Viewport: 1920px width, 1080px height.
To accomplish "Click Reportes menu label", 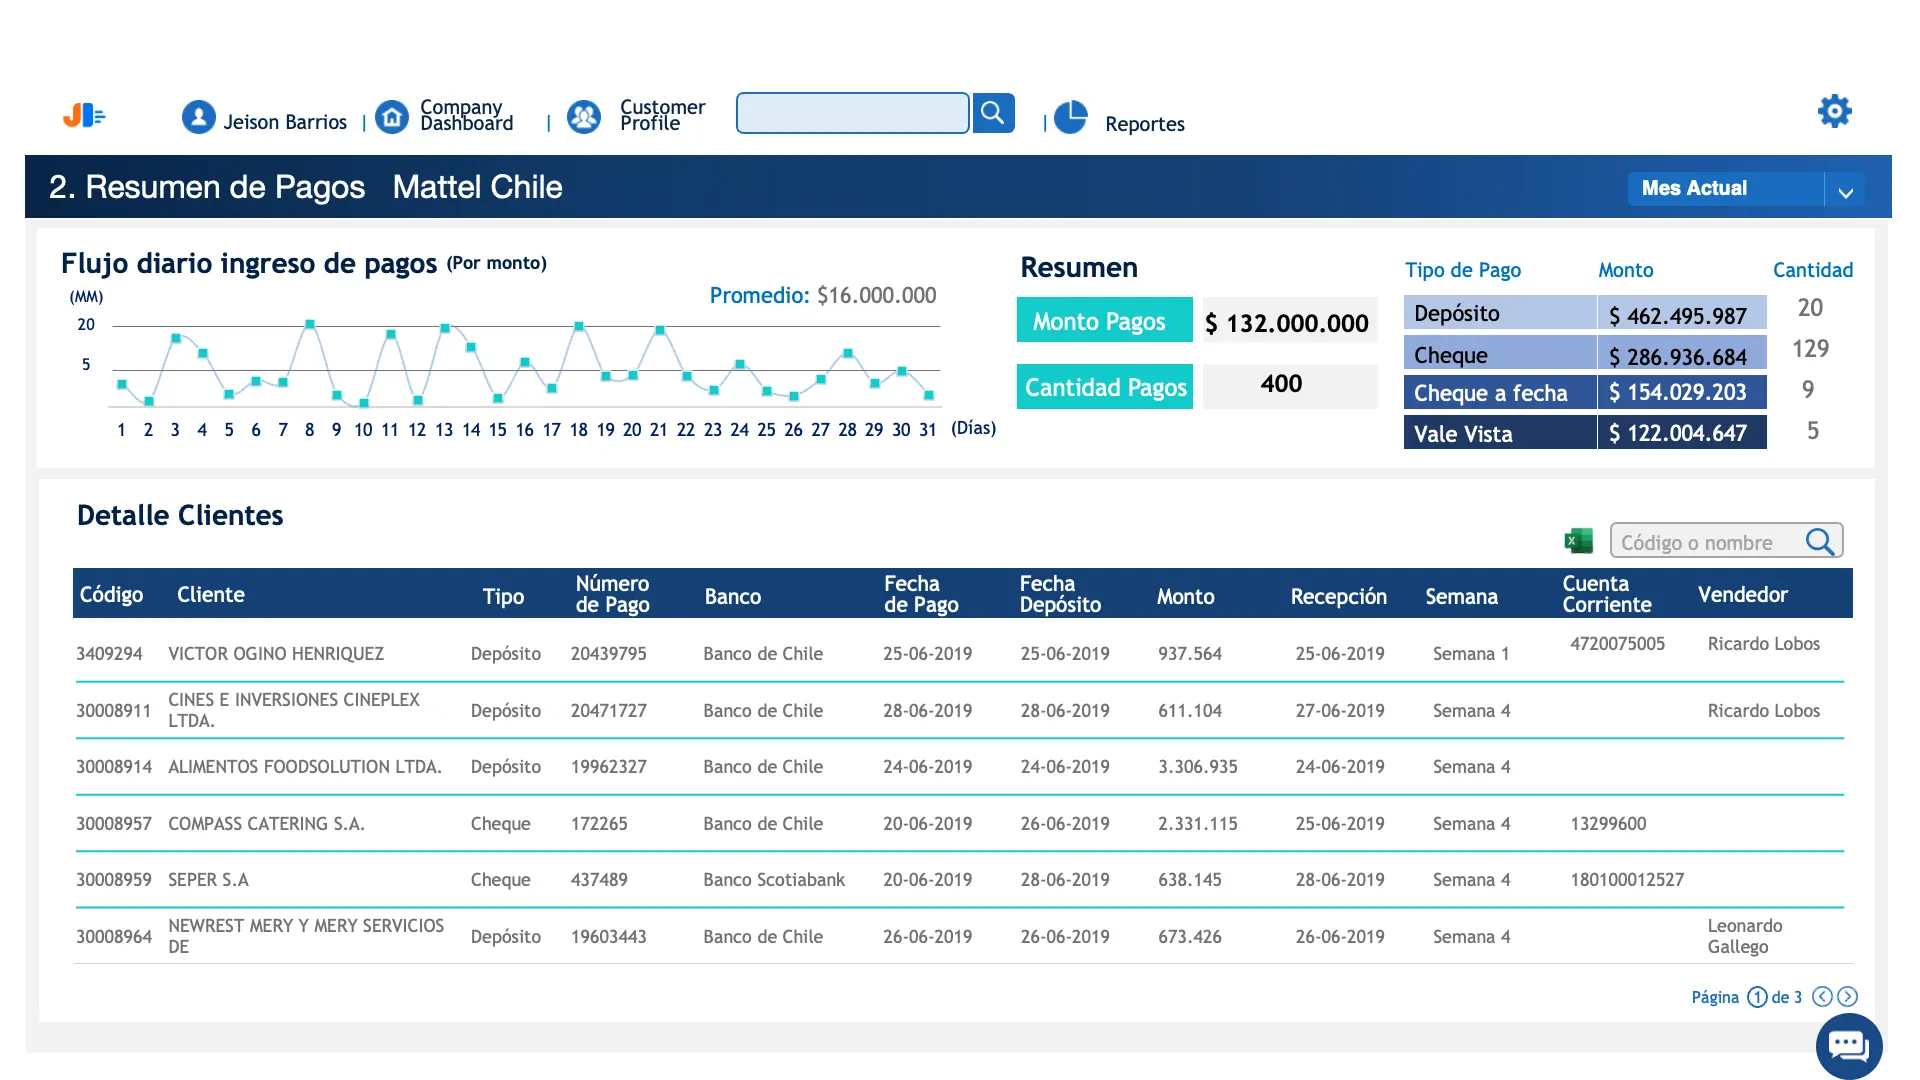I will 1144,124.
